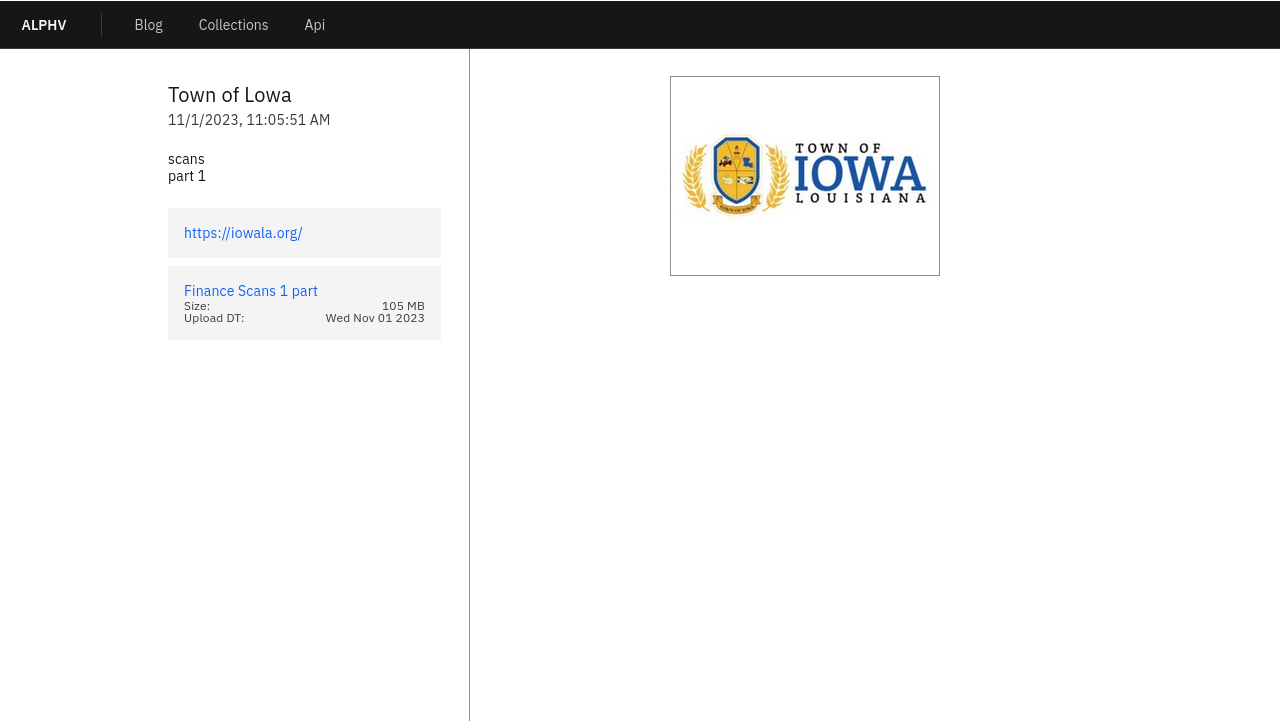Click the 'scans' description text

tap(186, 159)
